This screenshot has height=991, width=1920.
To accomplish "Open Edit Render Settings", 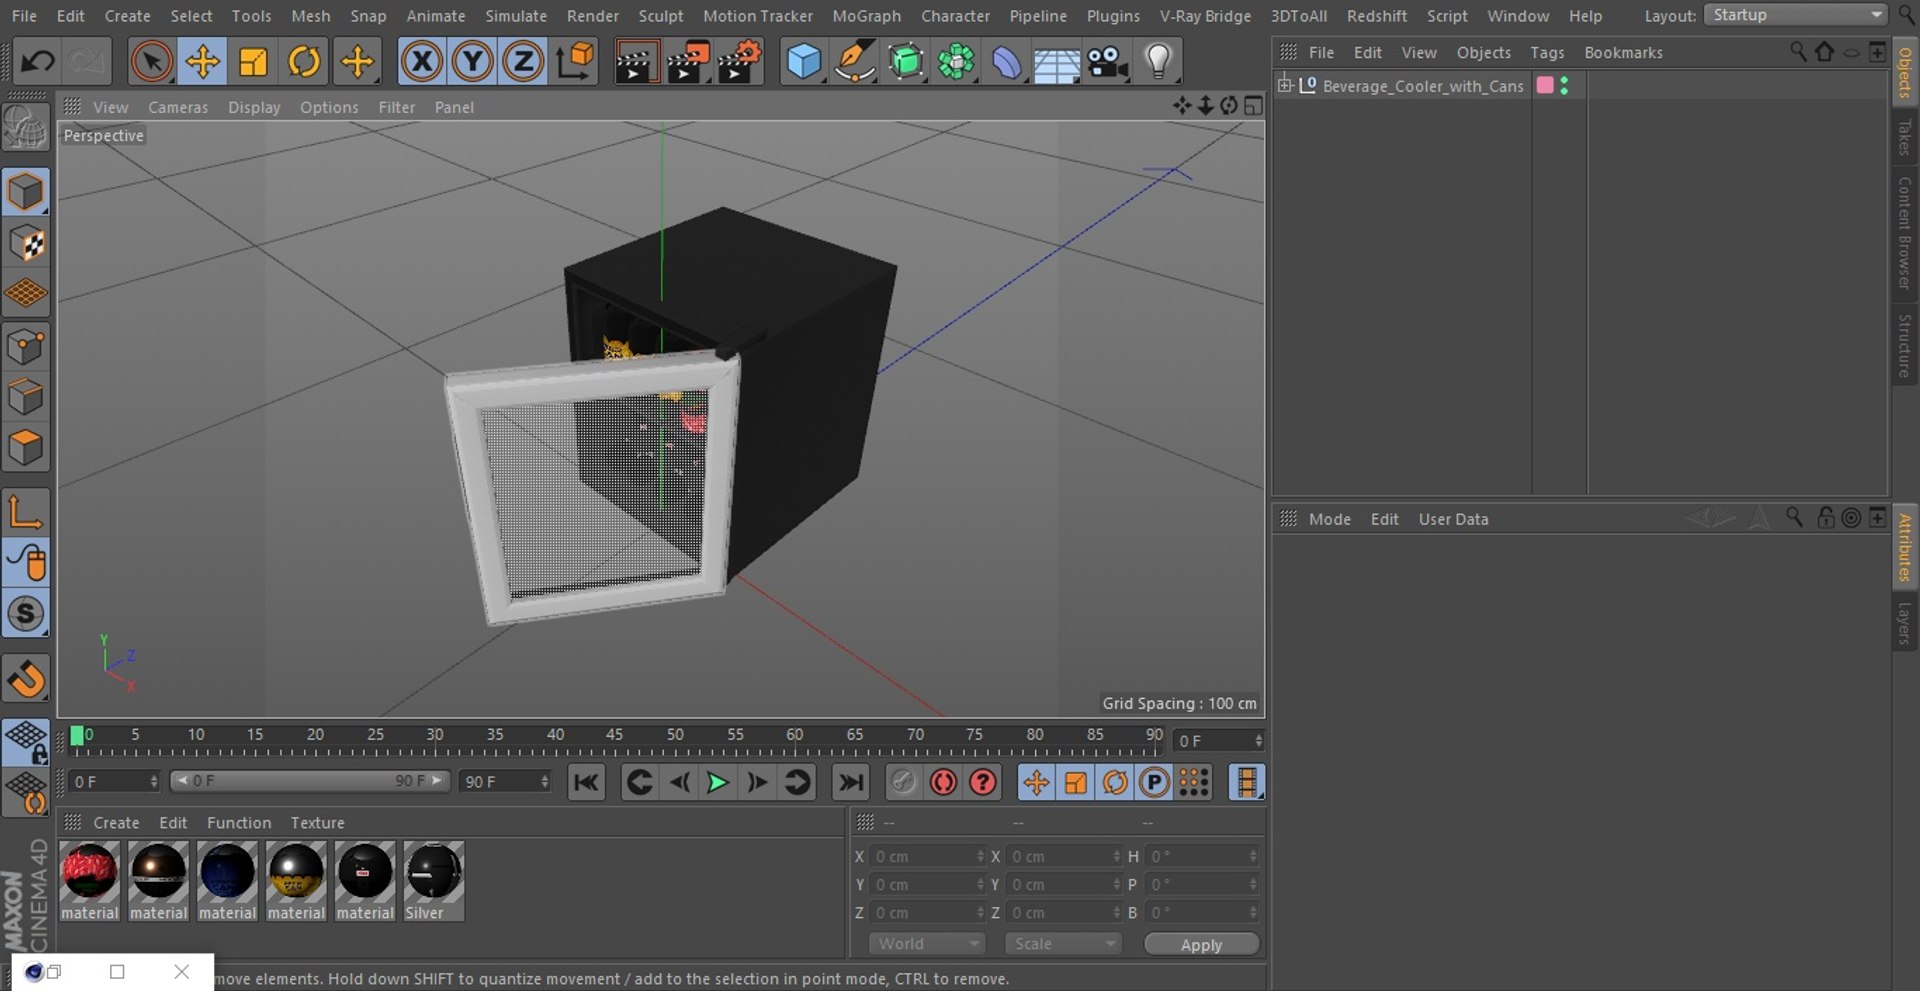I will (x=740, y=62).
